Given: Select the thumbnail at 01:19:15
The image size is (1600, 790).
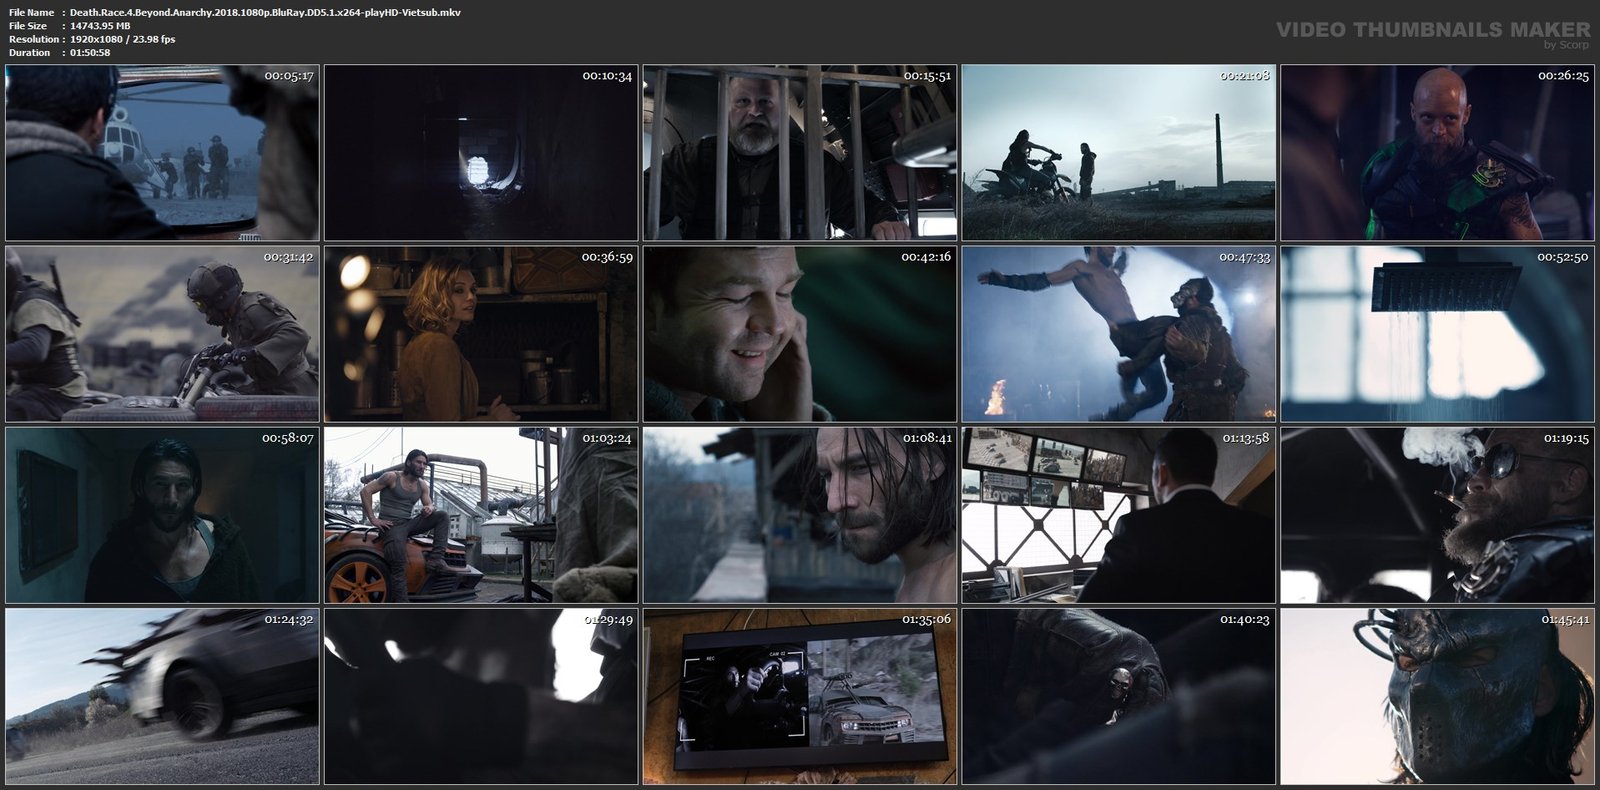Looking at the screenshot, I should (1438, 515).
